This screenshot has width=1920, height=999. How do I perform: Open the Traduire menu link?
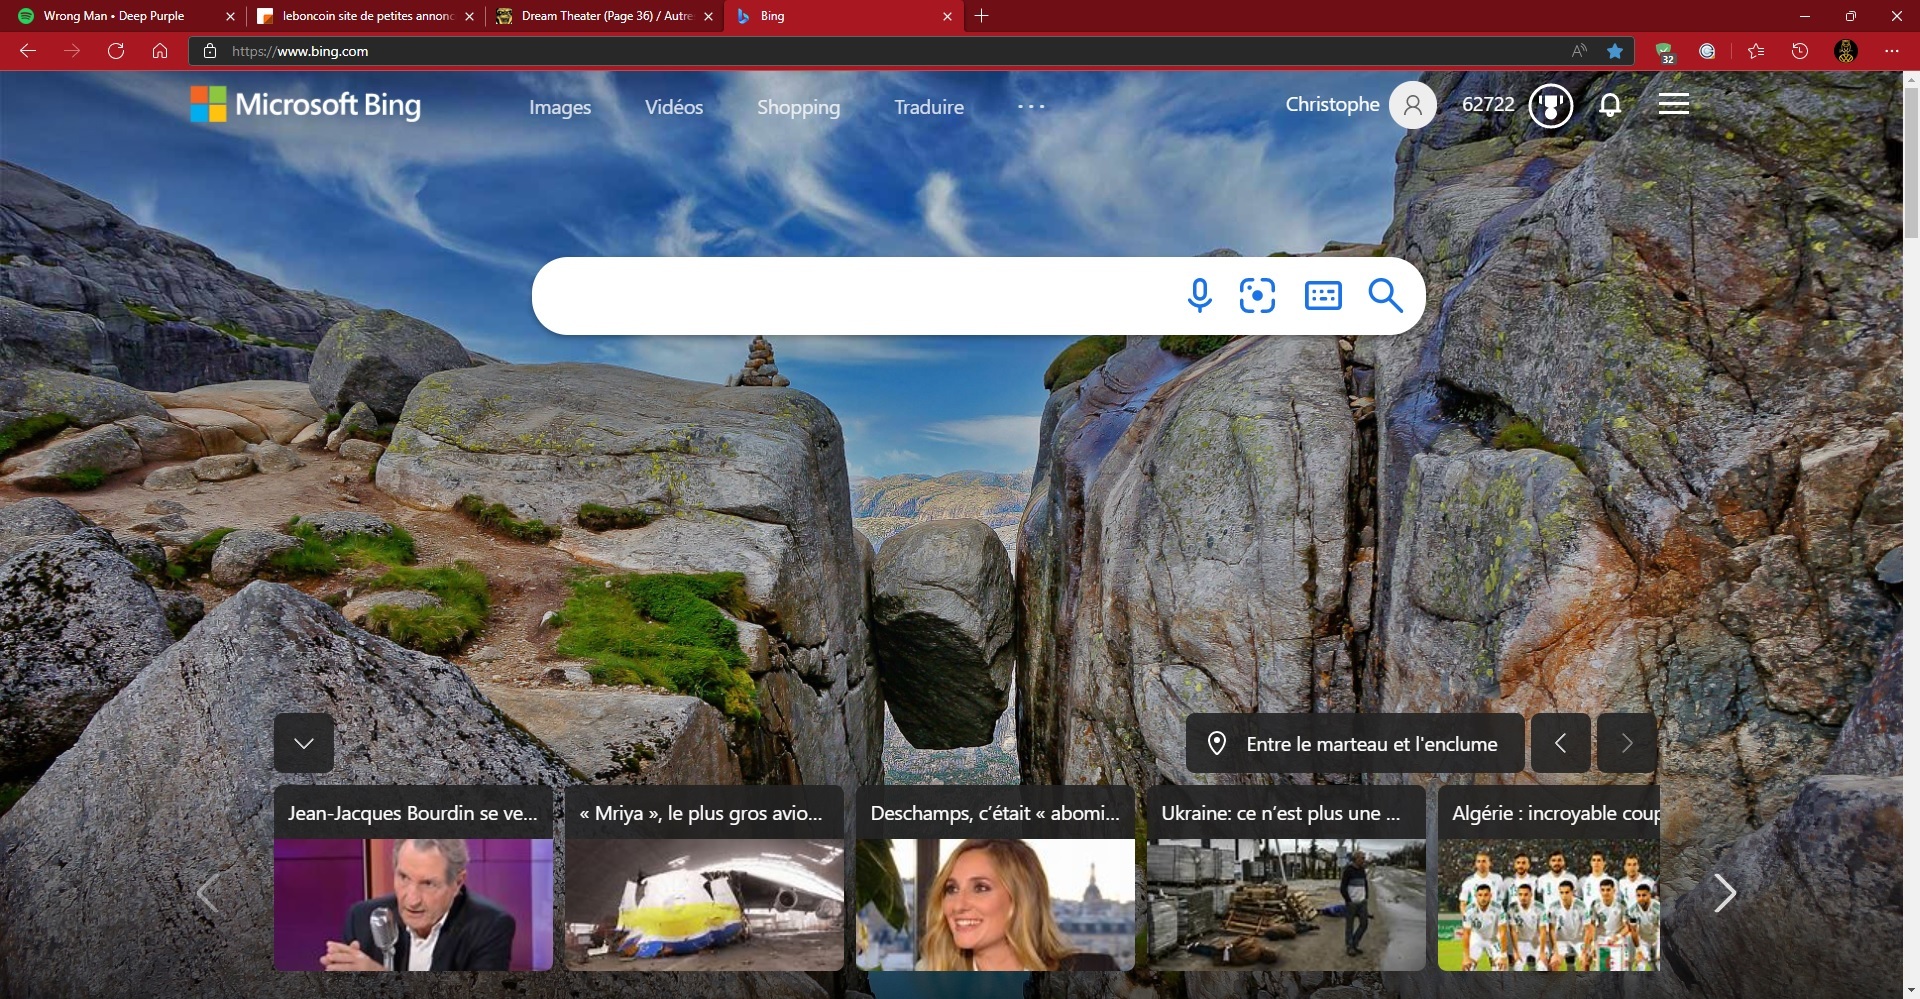click(x=929, y=107)
